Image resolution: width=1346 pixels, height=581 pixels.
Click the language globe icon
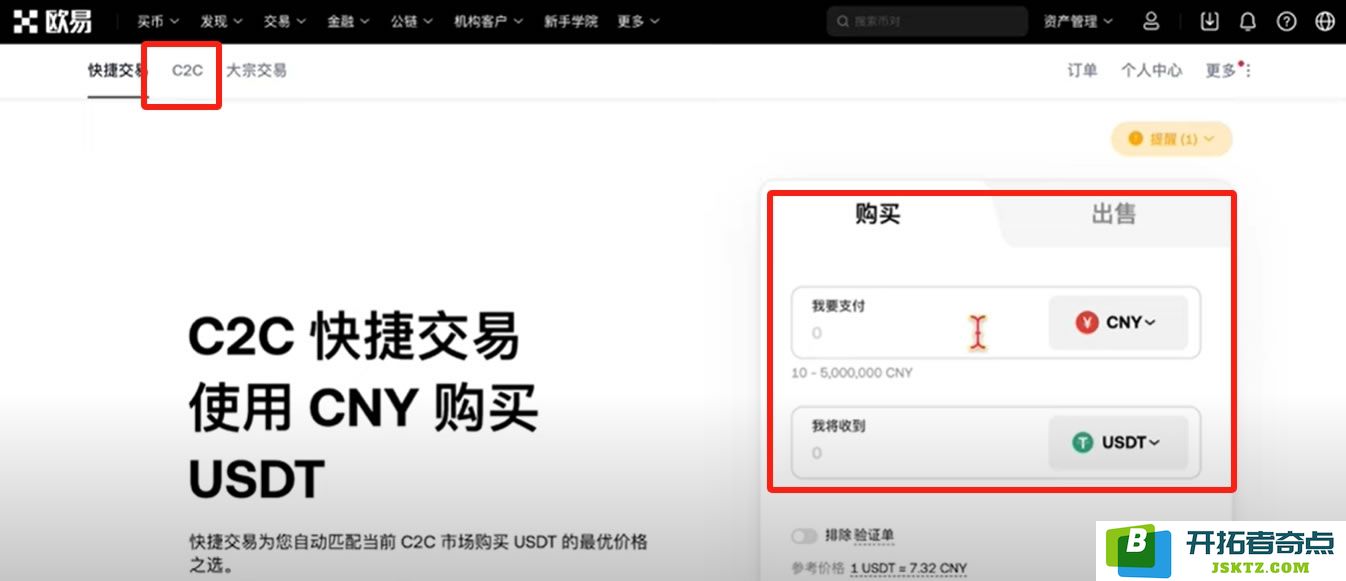[1325, 21]
